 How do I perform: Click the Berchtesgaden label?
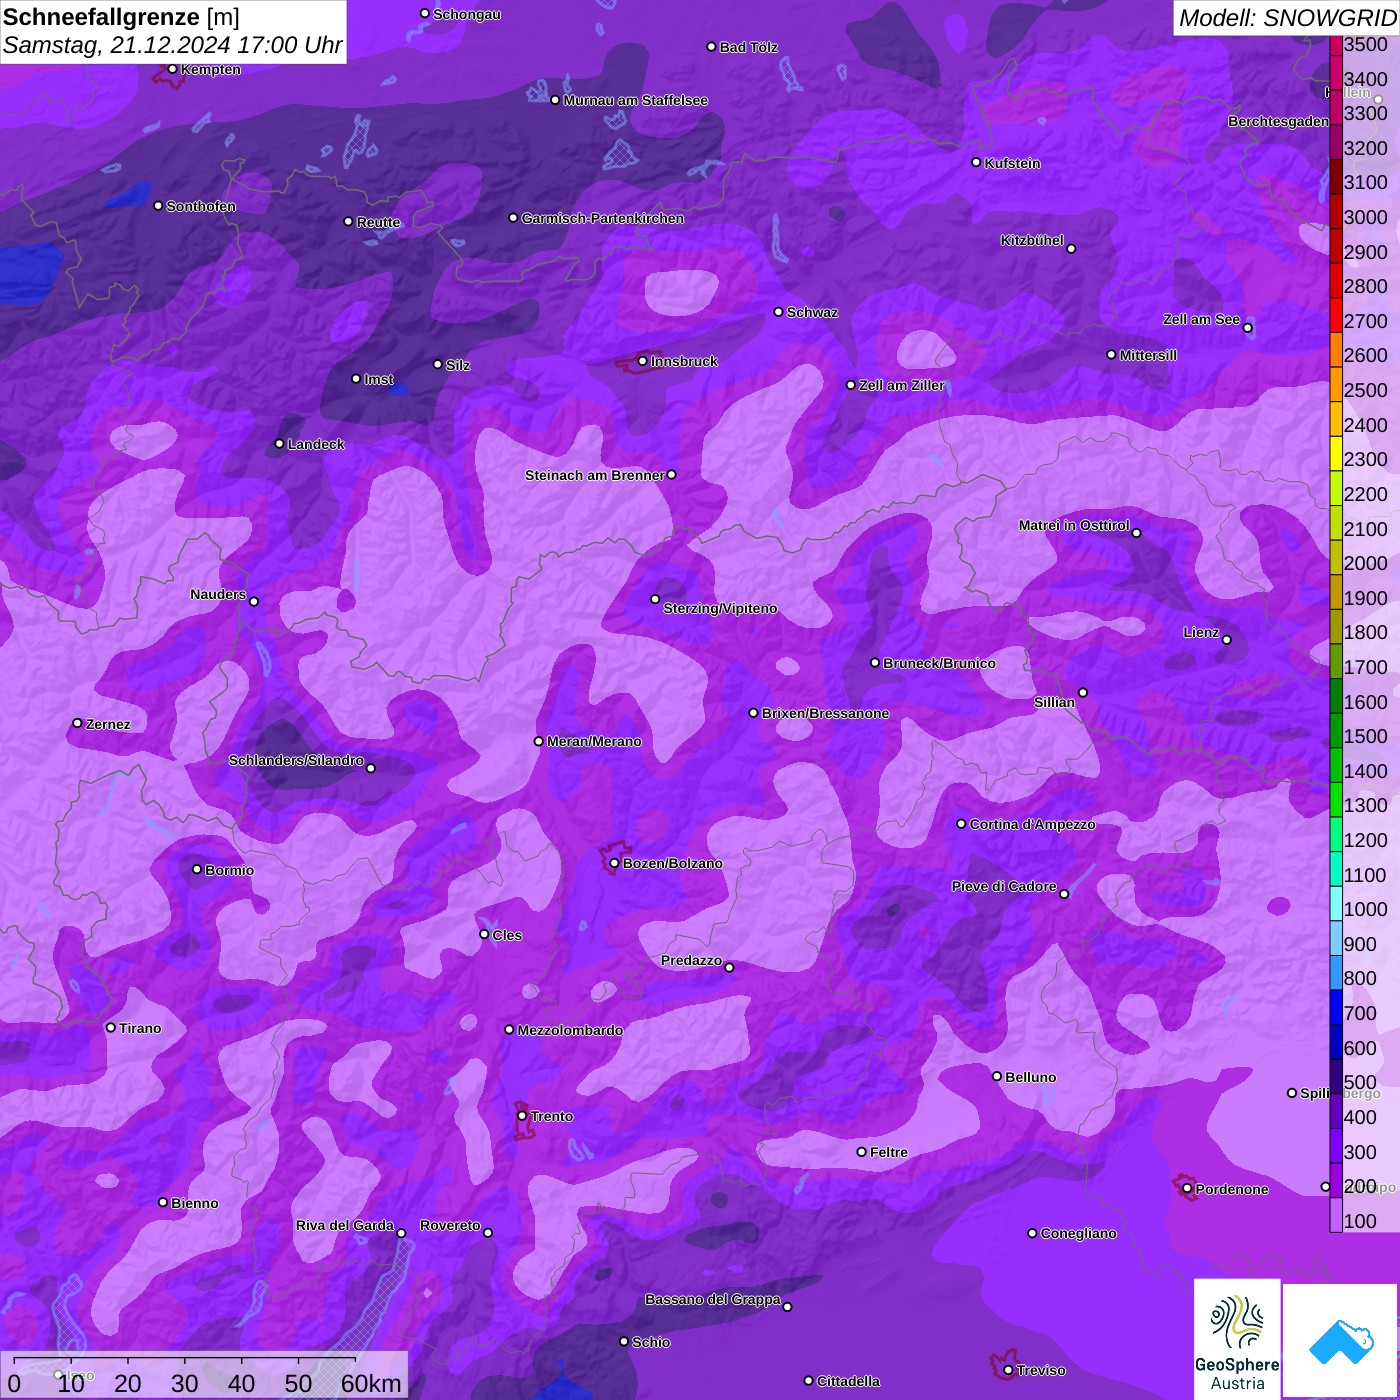click(x=1279, y=121)
